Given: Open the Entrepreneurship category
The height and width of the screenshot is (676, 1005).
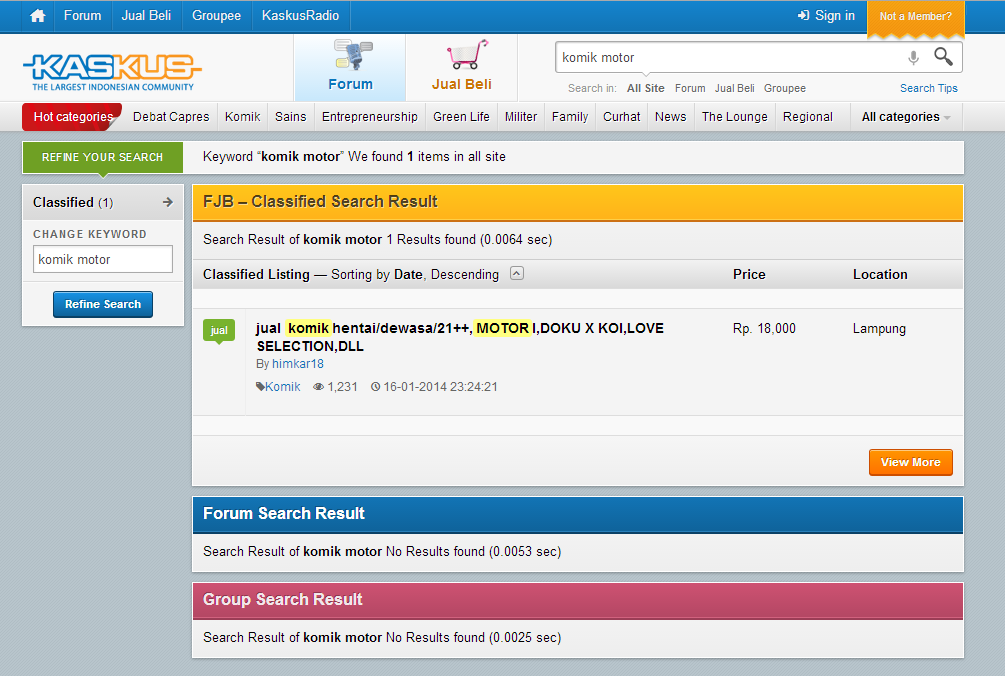Looking at the screenshot, I should pyautogui.click(x=370, y=117).
